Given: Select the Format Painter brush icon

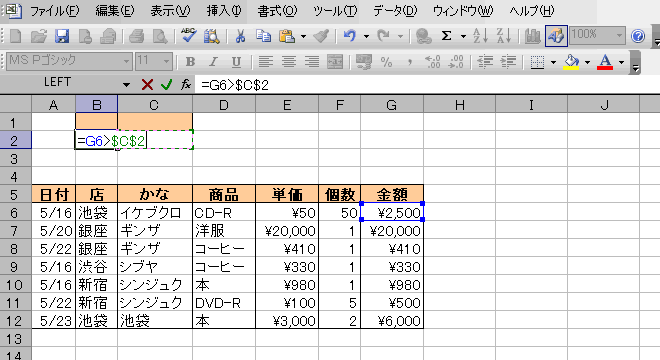Looking at the screenshot, I should pos(322,36).
